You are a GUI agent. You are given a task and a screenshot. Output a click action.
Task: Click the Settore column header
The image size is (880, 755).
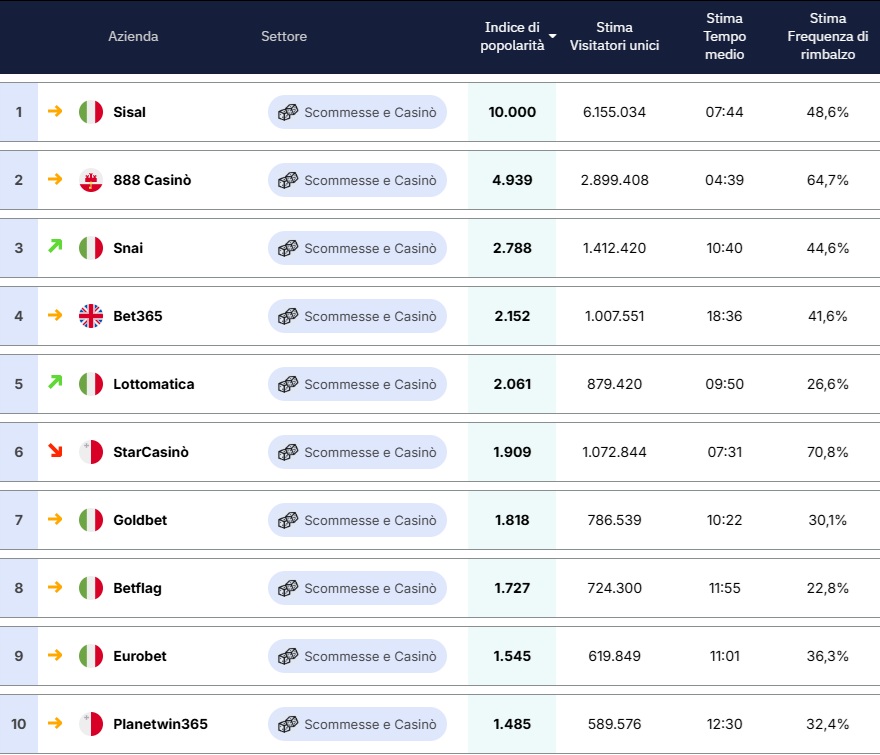(284, 36)
